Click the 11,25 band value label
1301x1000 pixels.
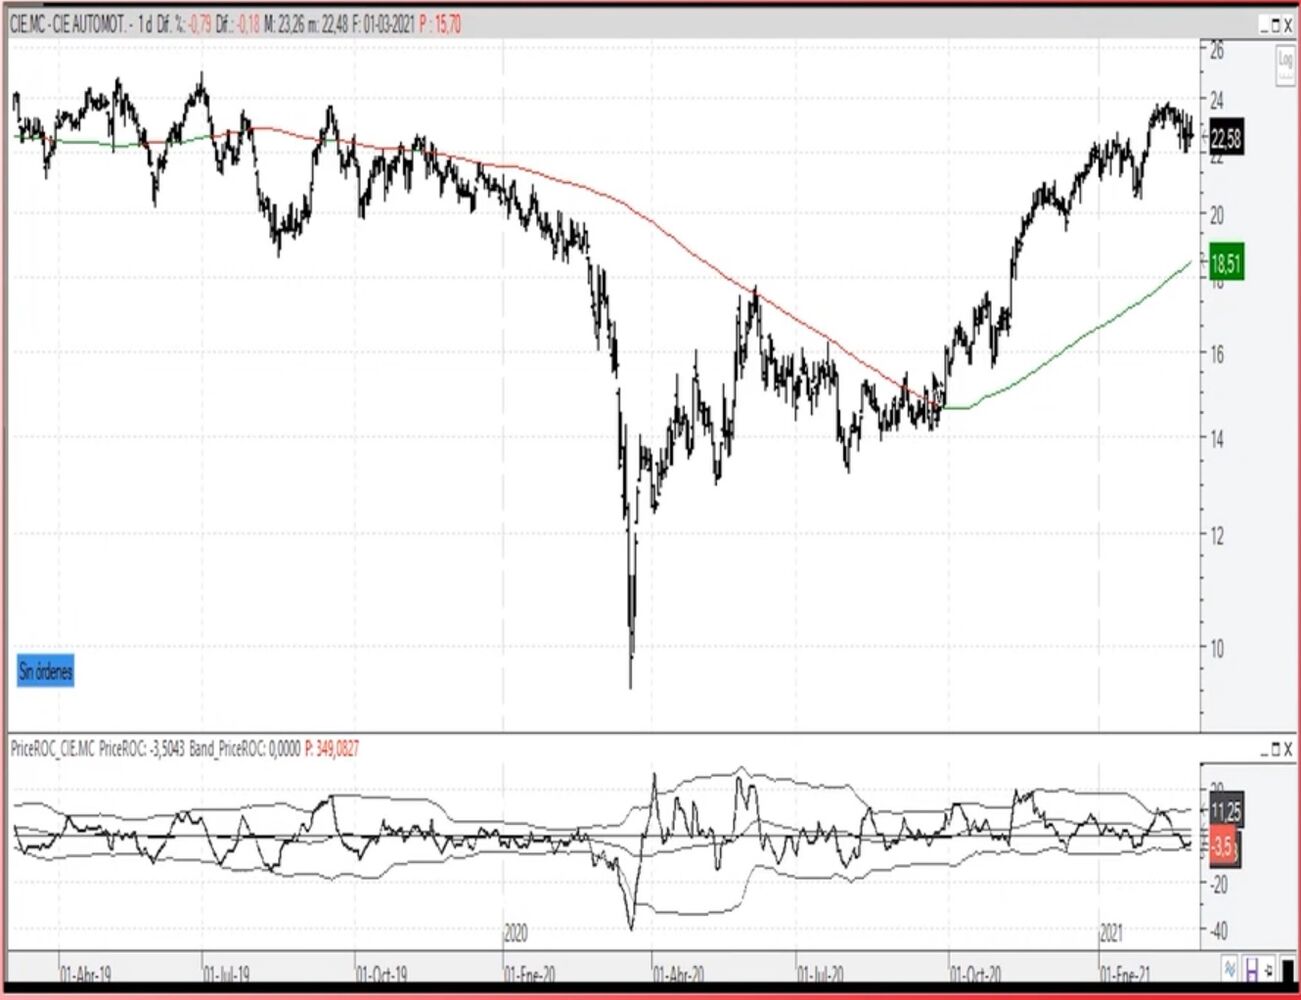(1225, 811)
